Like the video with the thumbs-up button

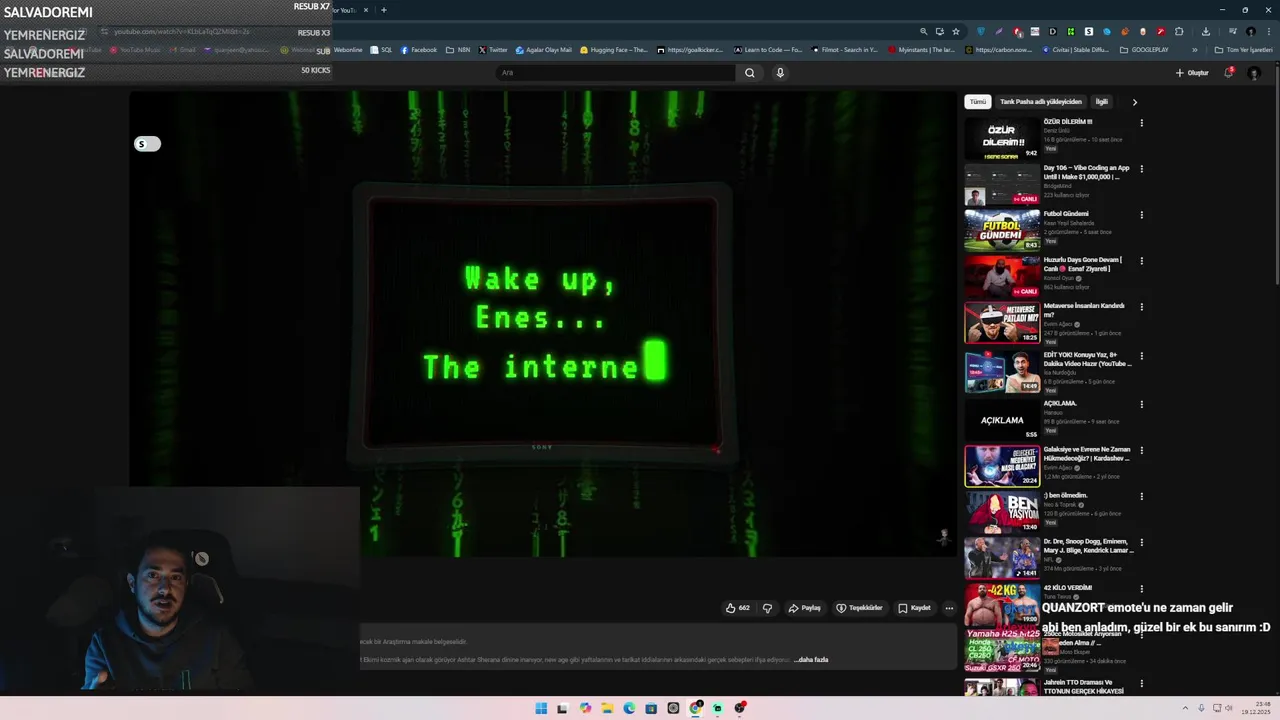[x=738, y=608]
